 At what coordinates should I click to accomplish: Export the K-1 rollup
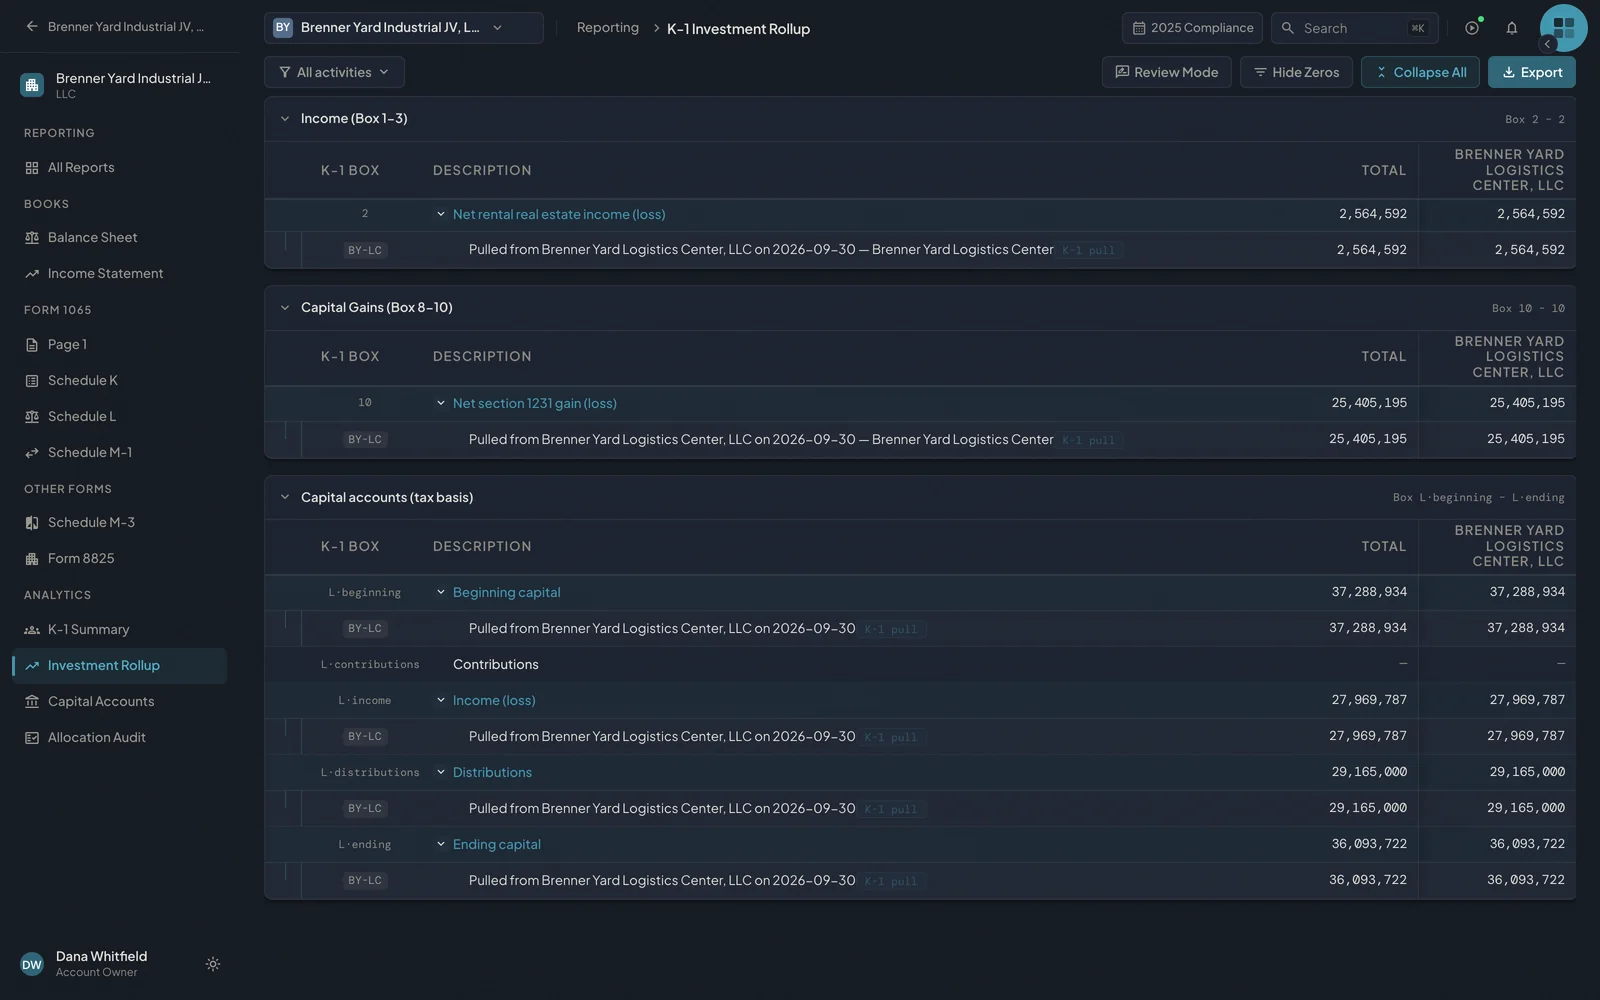[x=1532, y=72]
